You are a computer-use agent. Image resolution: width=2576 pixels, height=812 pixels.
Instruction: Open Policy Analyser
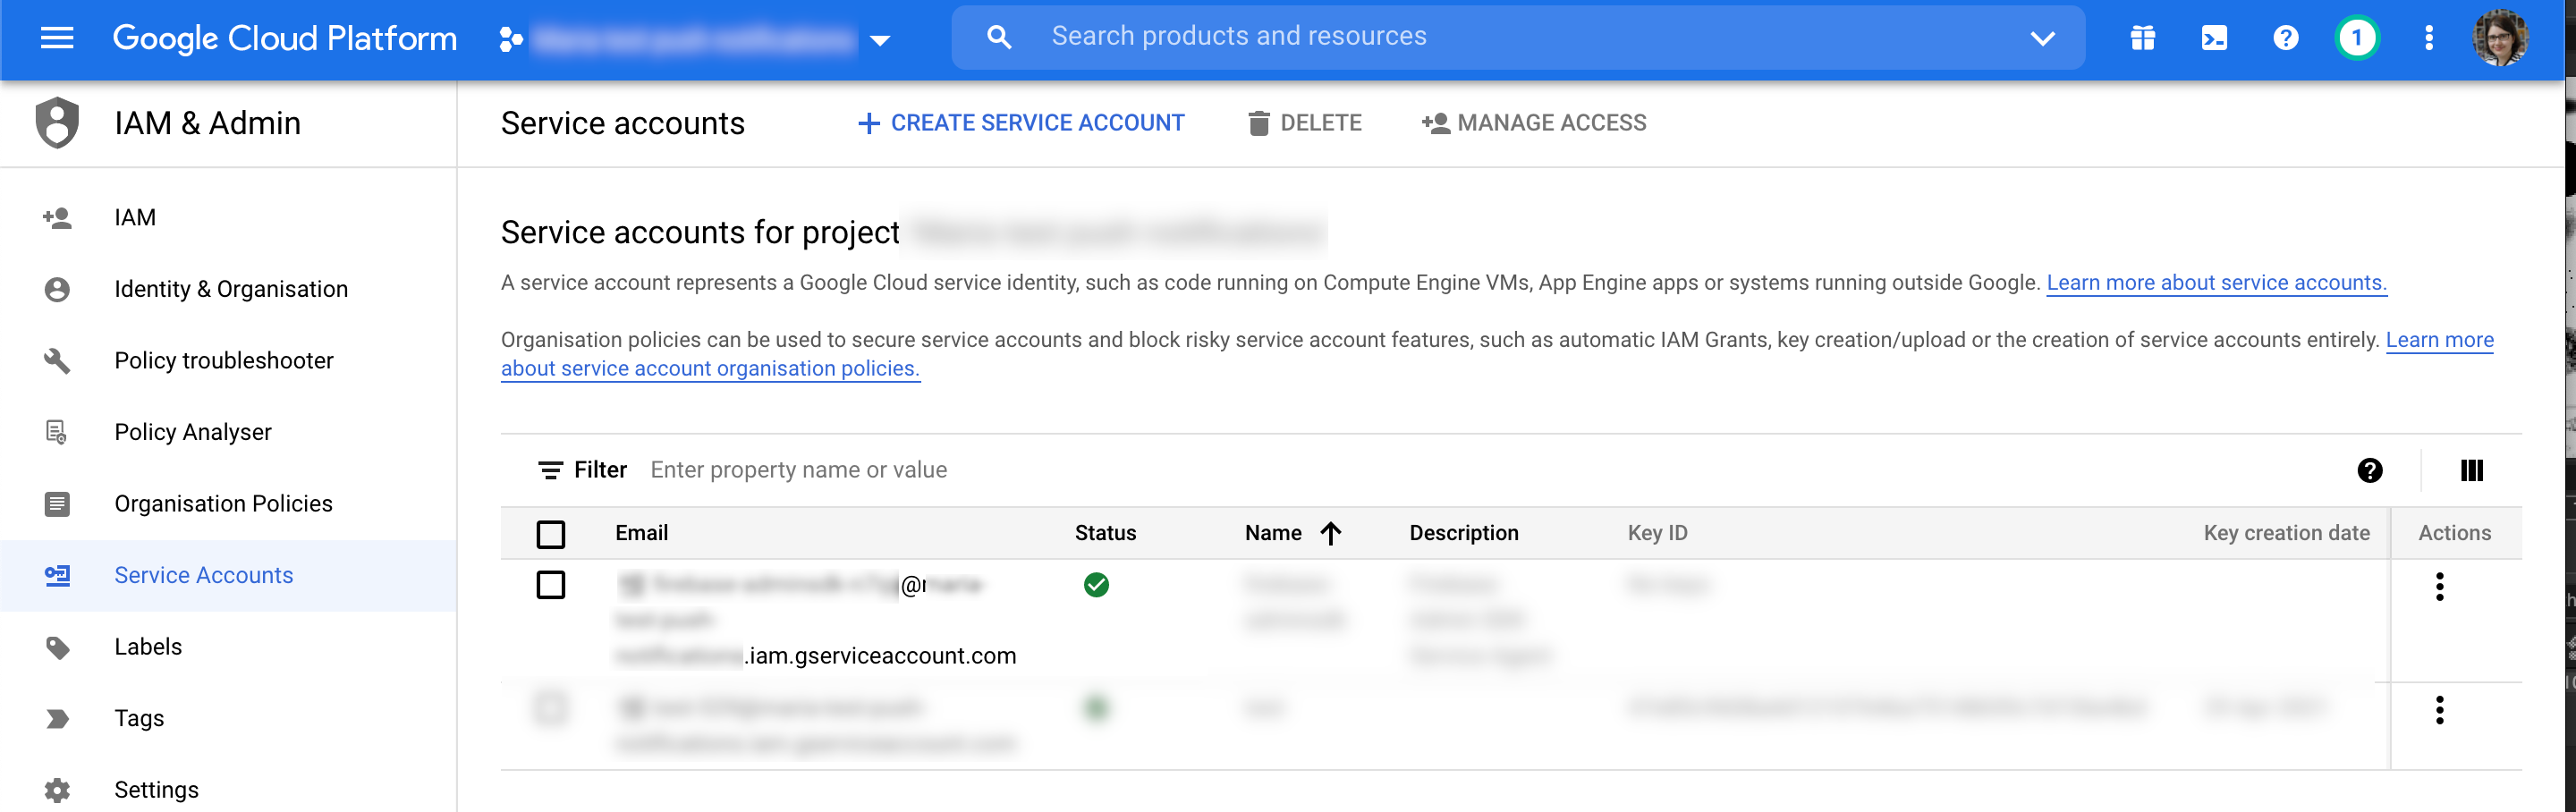[228, 432]
